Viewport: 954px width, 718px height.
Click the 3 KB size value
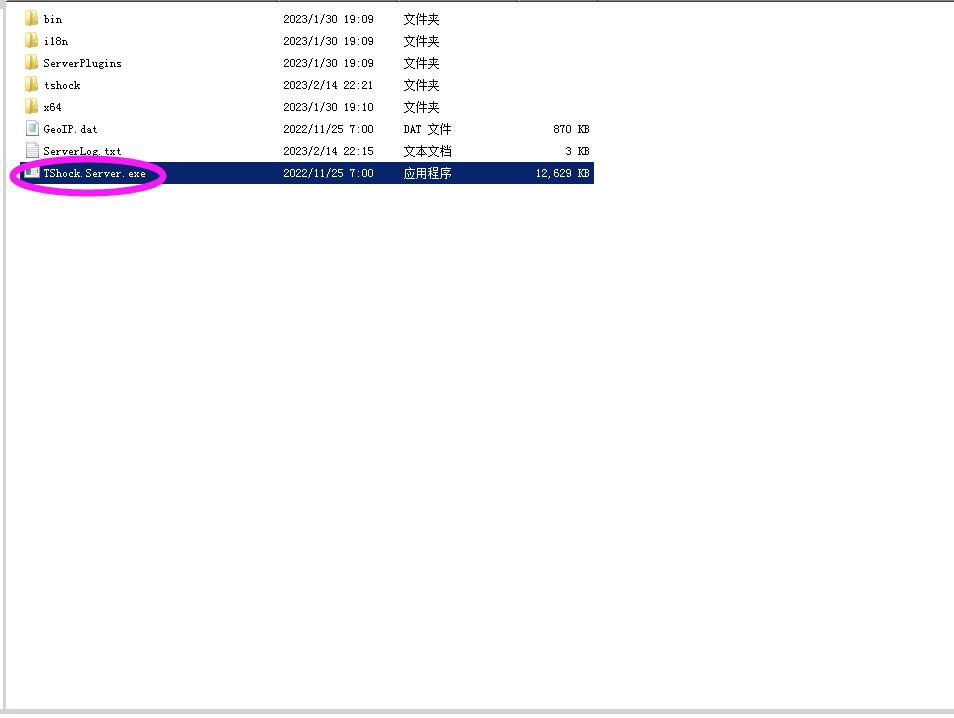[x=577, y=151]
